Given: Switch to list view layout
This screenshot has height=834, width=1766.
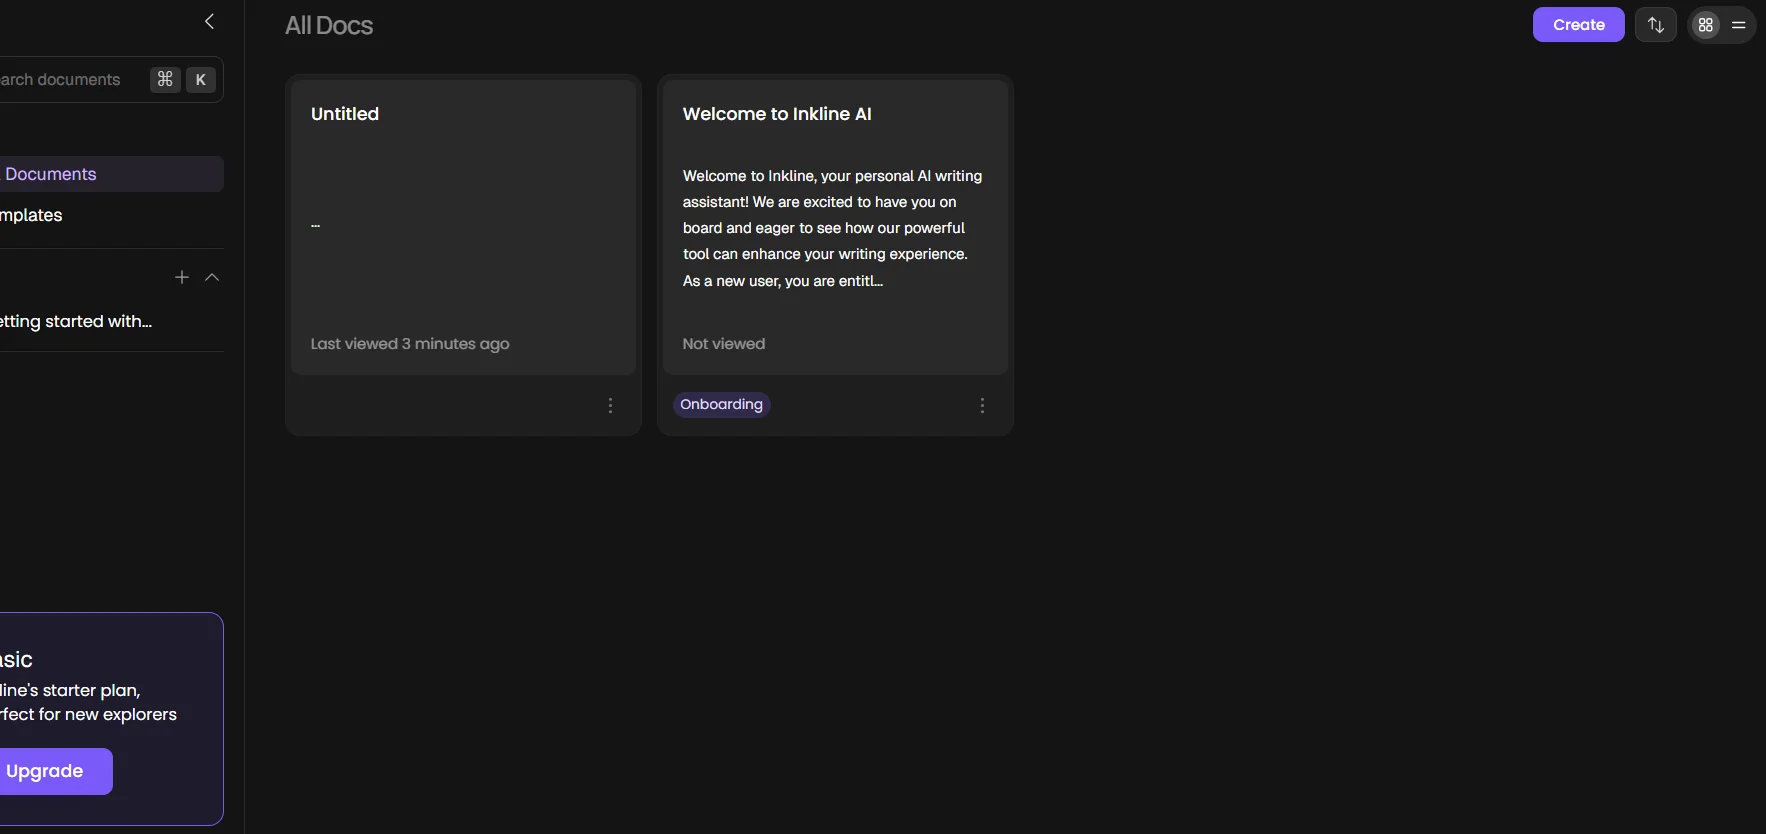Looking at the screenshot, I should (1739, 25).
